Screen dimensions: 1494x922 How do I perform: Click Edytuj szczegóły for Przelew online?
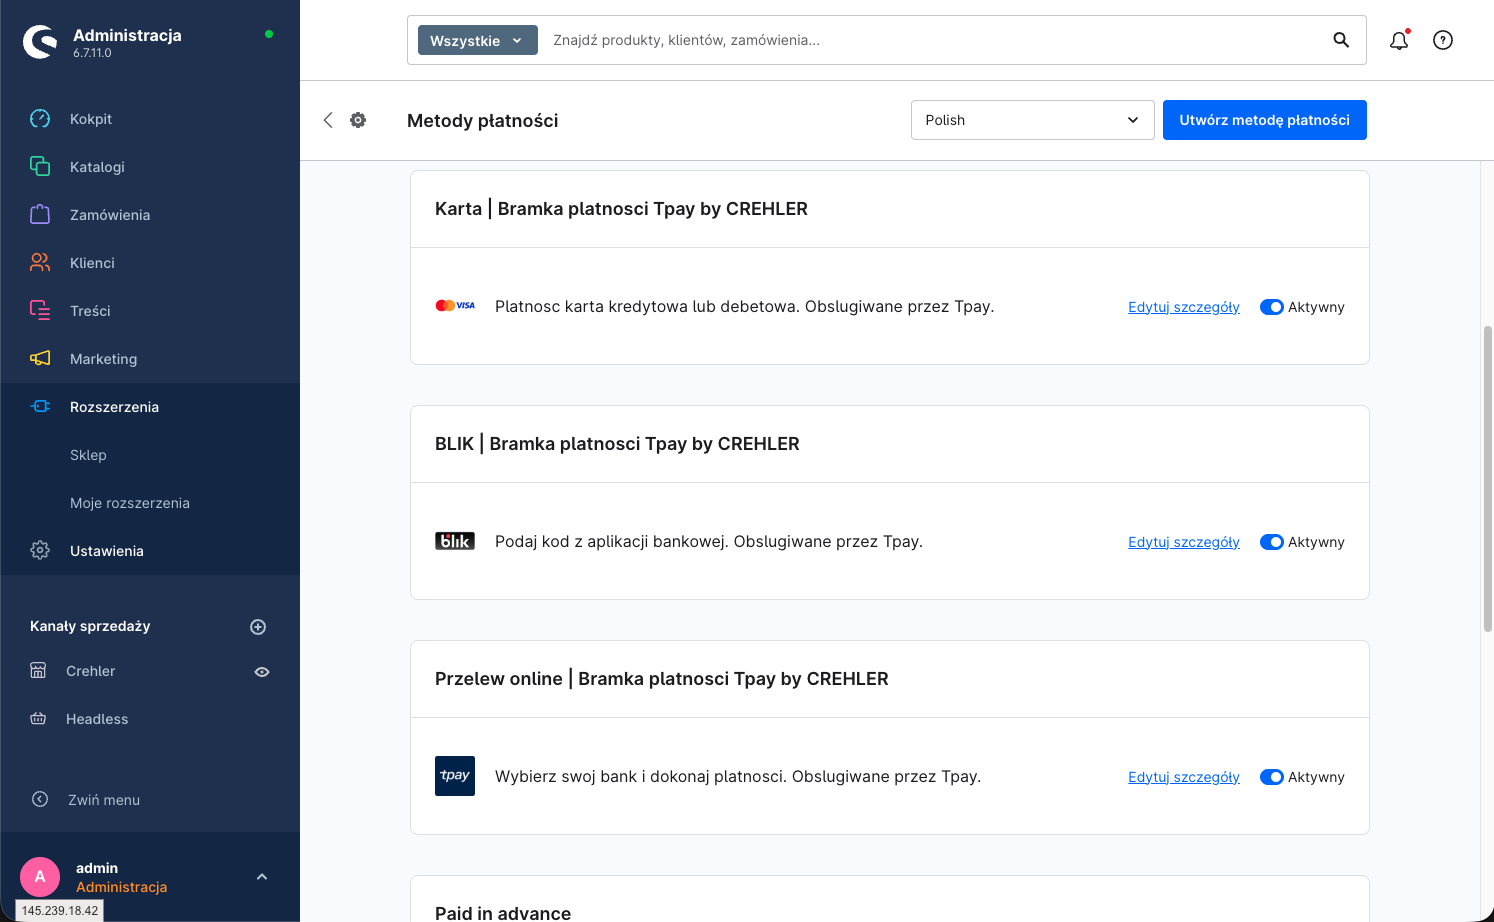pos(1184,777)
